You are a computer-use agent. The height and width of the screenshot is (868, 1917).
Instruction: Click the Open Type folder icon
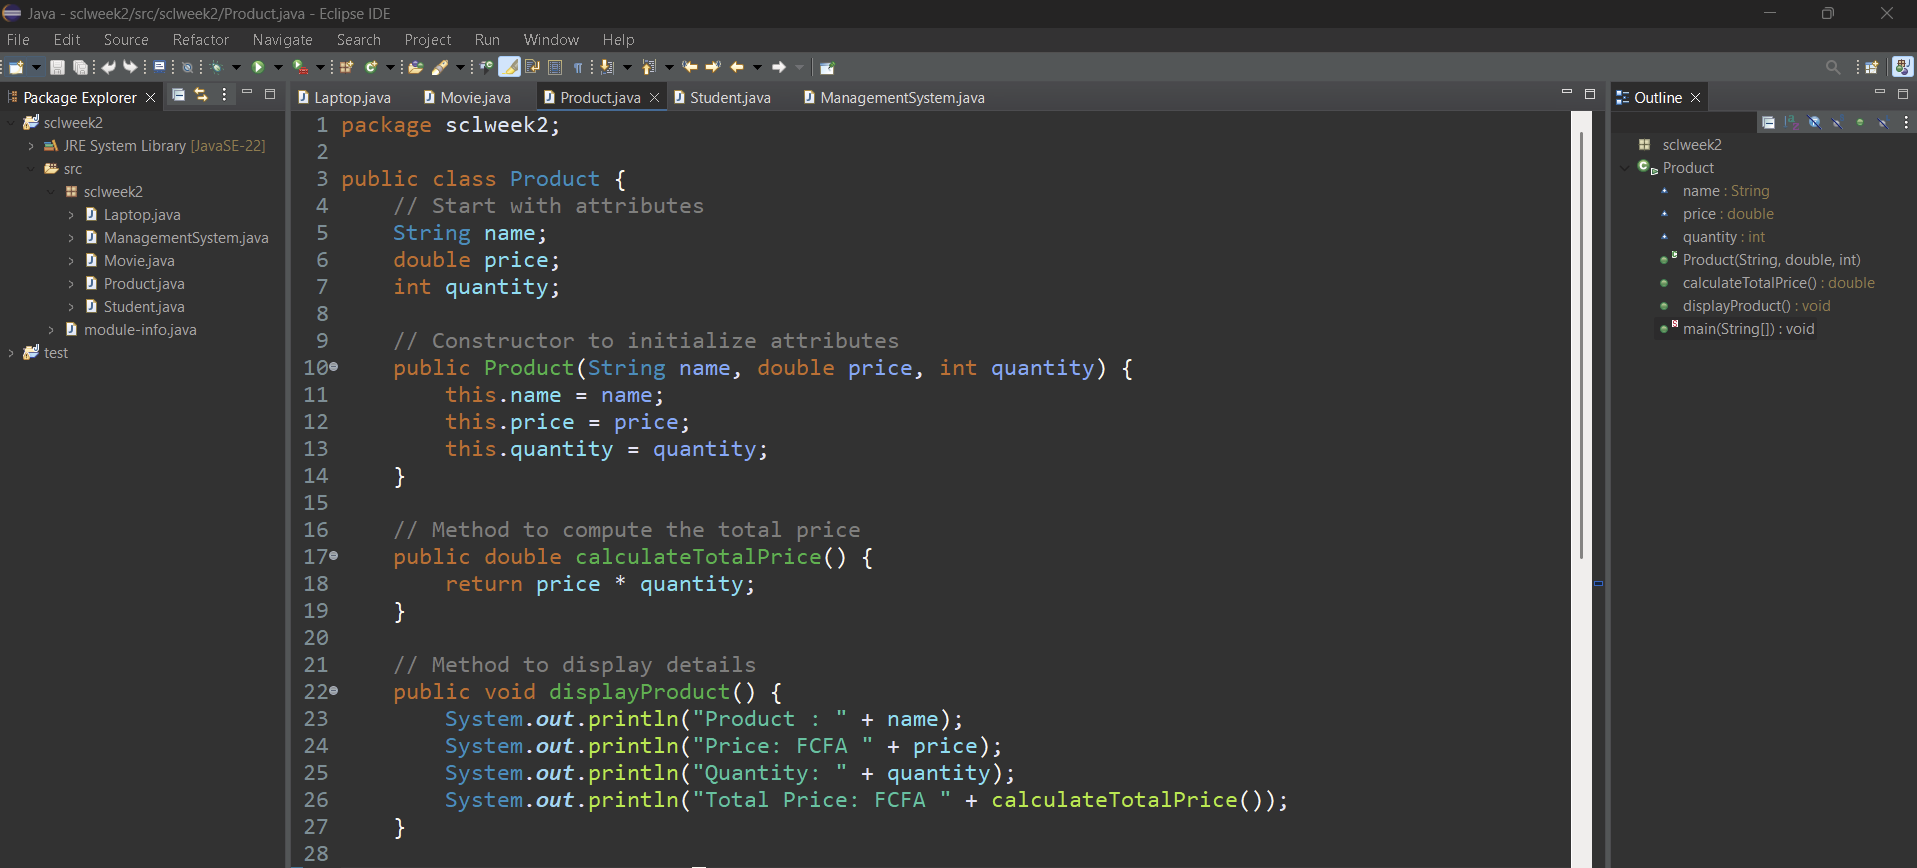coord(416,67)
